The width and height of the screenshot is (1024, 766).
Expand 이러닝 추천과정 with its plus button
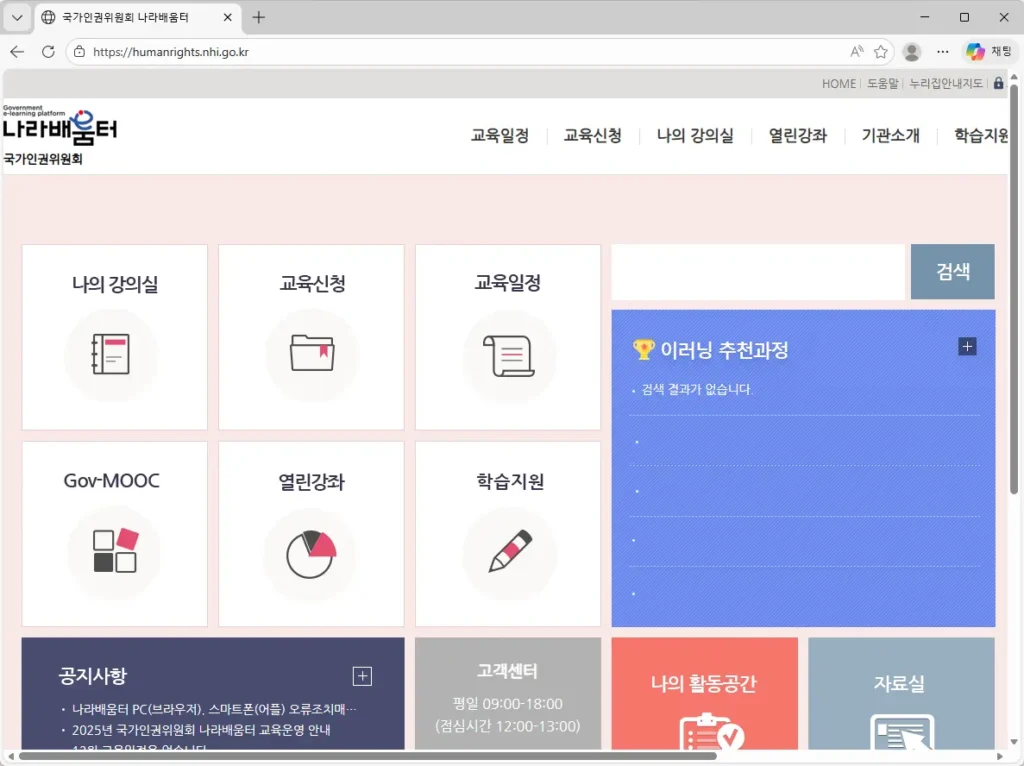click(967, 346)
